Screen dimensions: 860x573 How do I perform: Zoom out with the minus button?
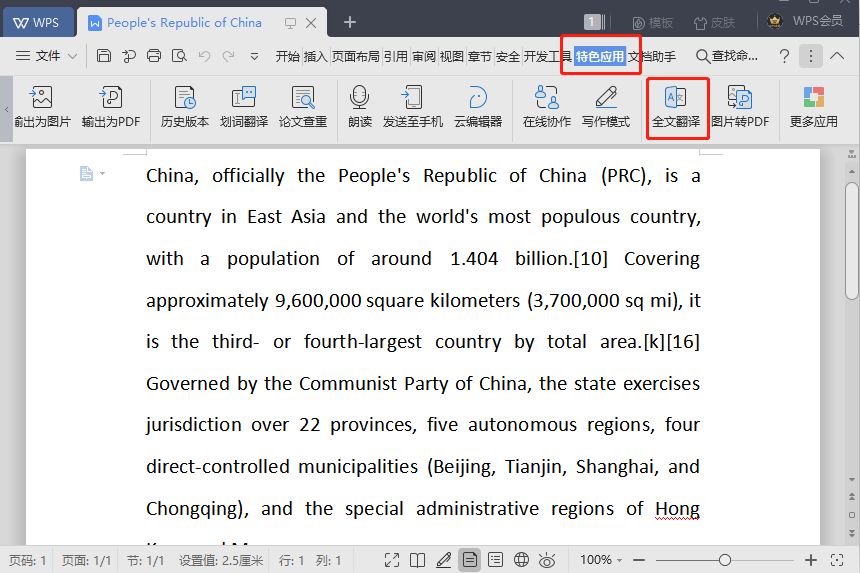(x=638, y=560)
